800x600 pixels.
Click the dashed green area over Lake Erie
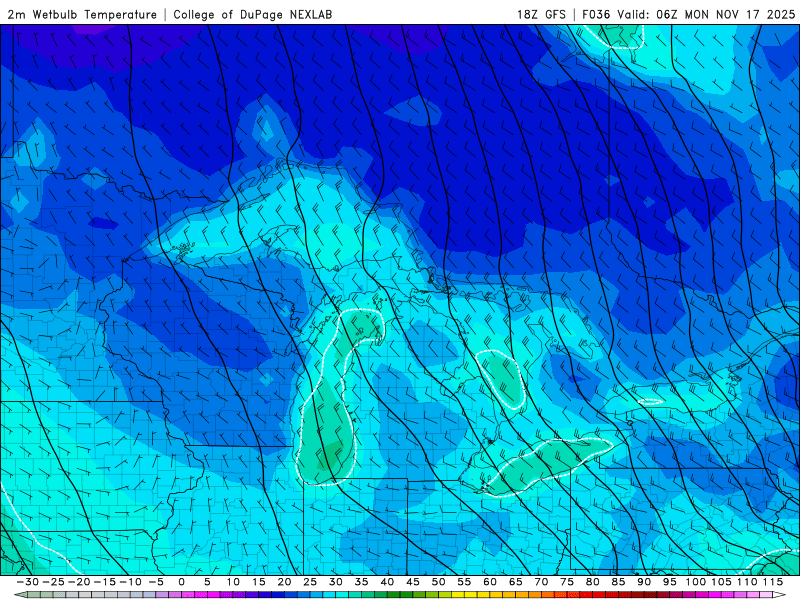click(x=546, y=465)
